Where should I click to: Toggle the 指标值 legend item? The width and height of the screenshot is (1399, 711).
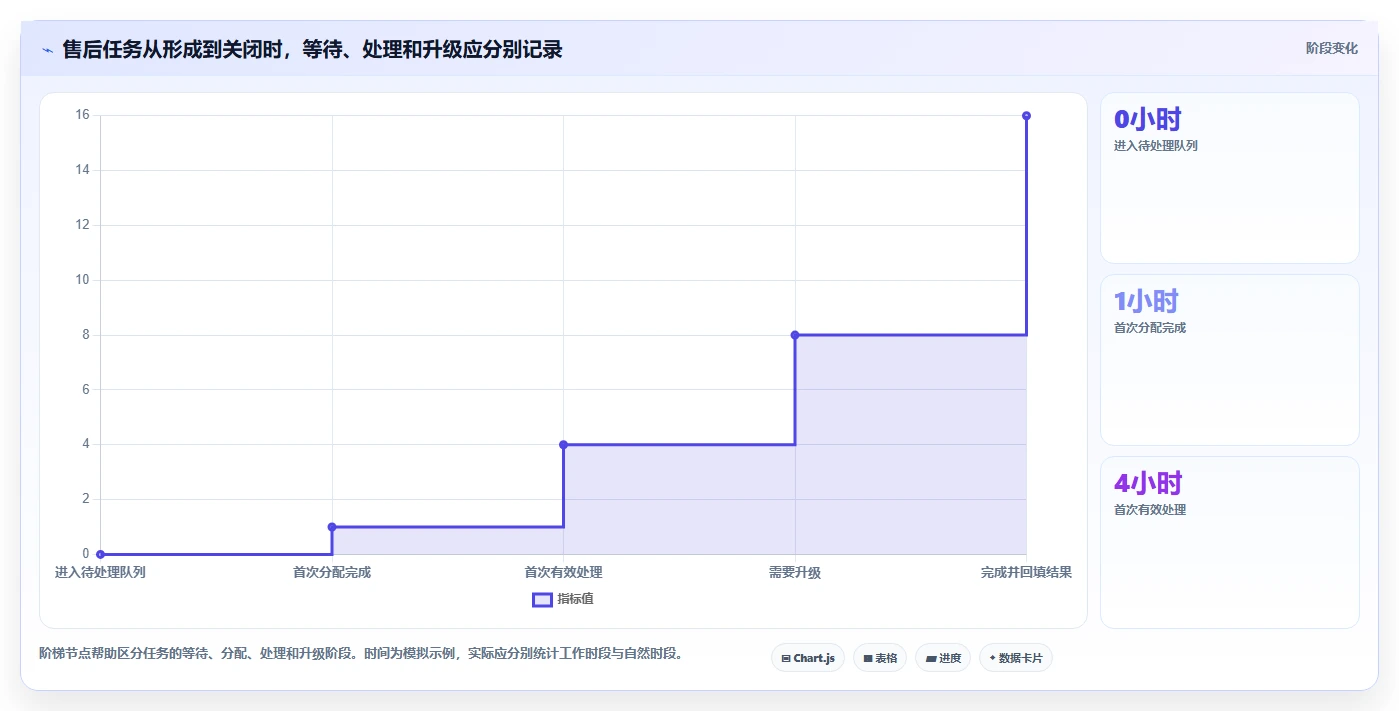(563, 599)
